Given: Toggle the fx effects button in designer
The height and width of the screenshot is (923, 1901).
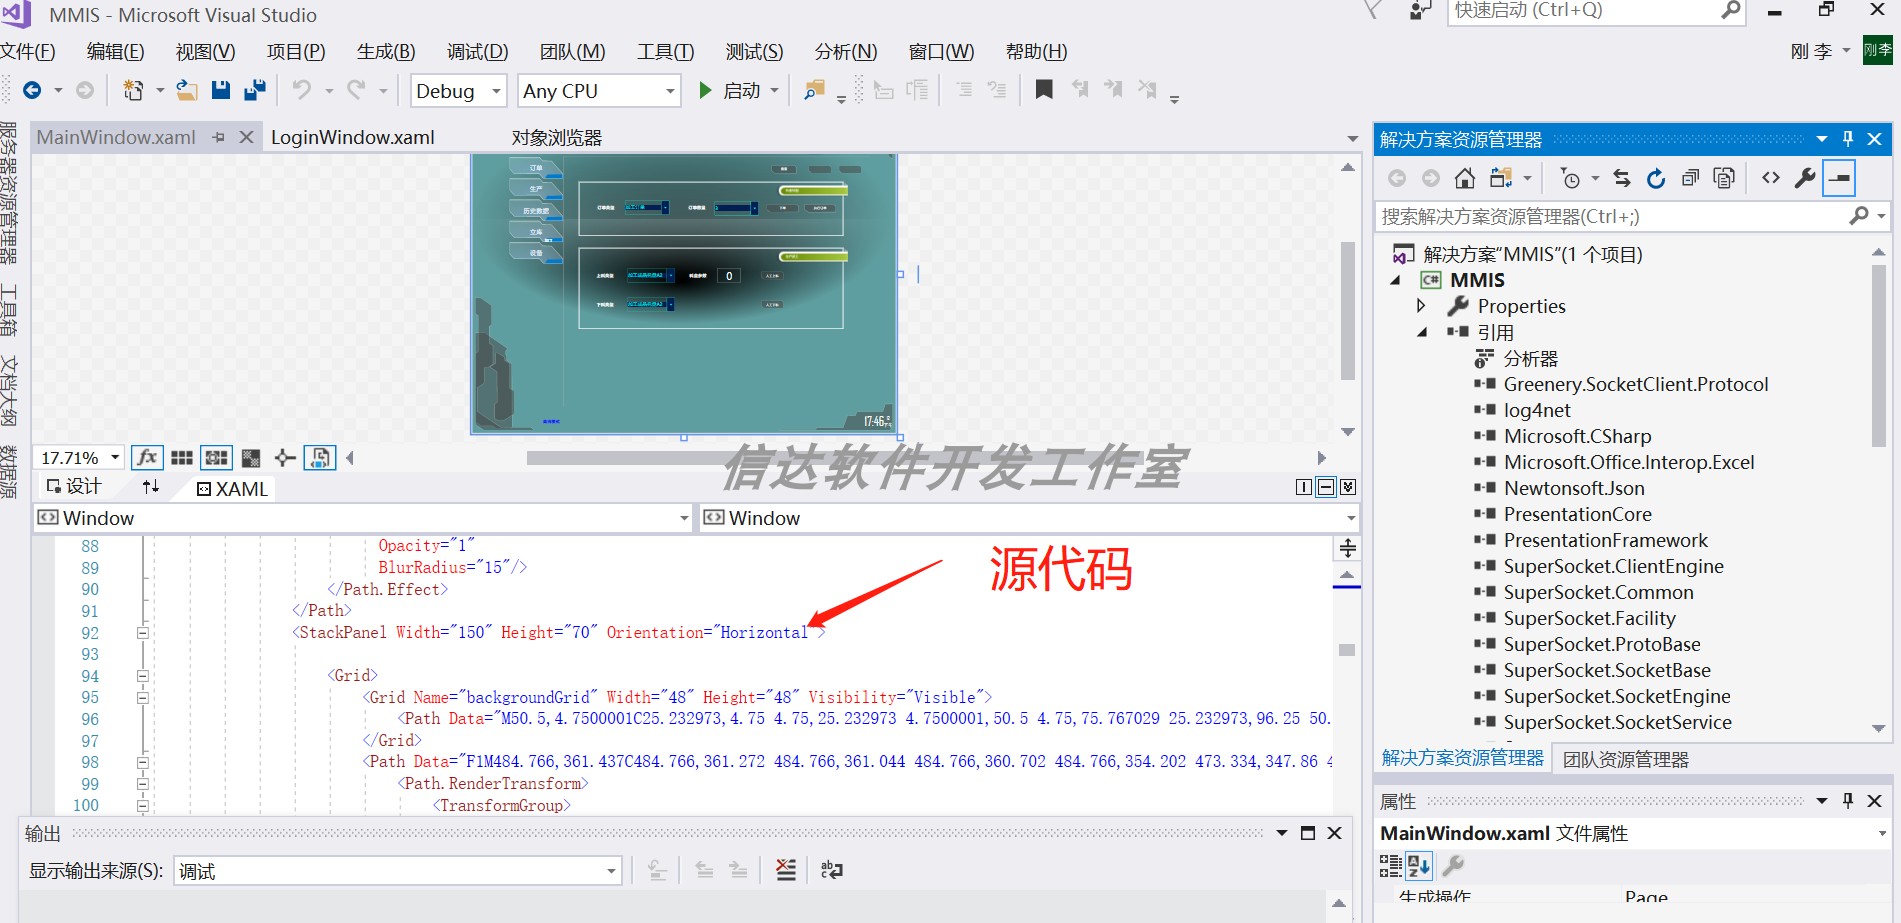Looking at the screenshot, I should pyautogui.click(x=147, y=458).
